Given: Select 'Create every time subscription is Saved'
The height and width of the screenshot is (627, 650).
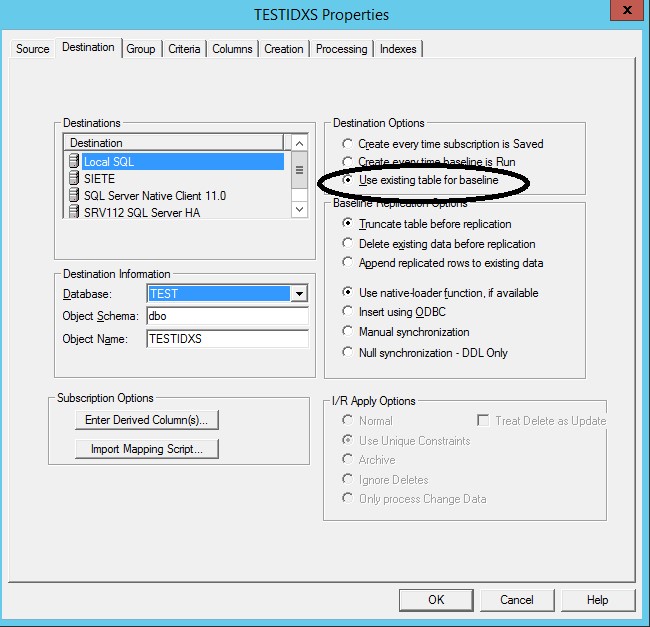Looking at the screenshot, I should [348, 144].
